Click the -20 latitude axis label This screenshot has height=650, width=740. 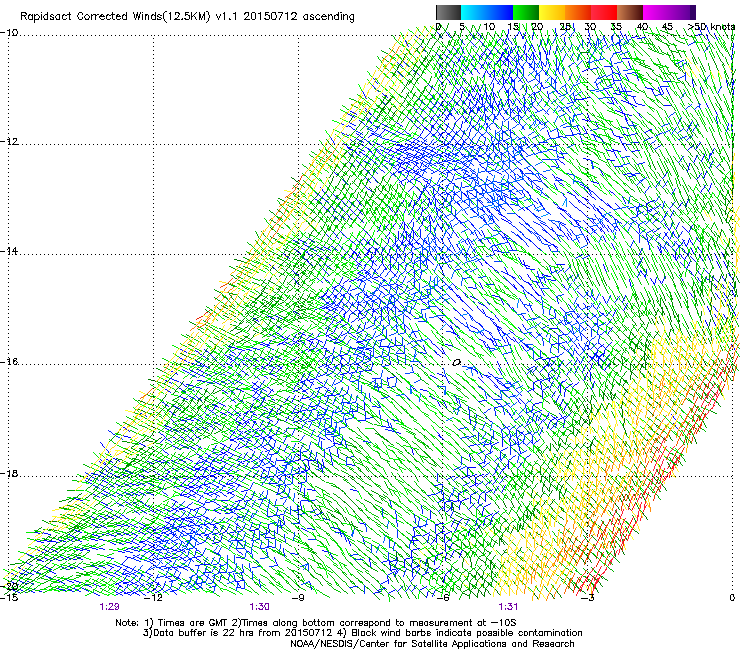(x=9, y=586)
